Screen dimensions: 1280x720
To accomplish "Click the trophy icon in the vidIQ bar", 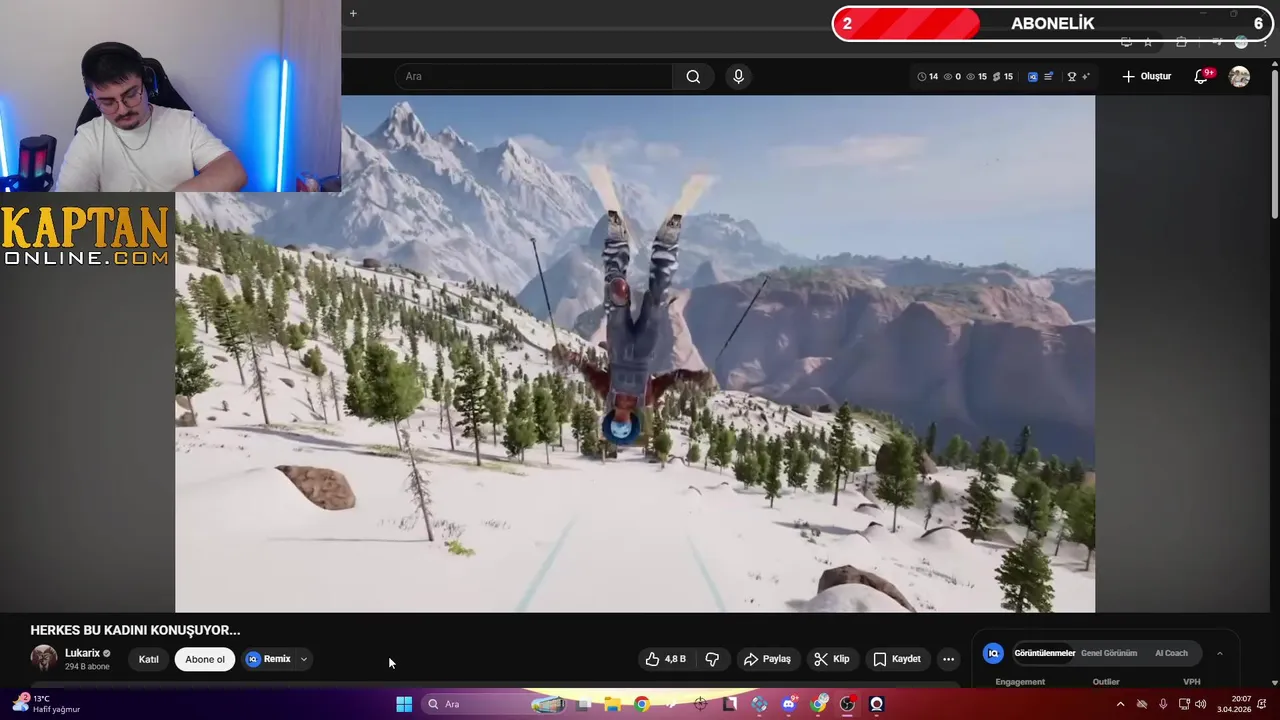I will point(1072,77).
